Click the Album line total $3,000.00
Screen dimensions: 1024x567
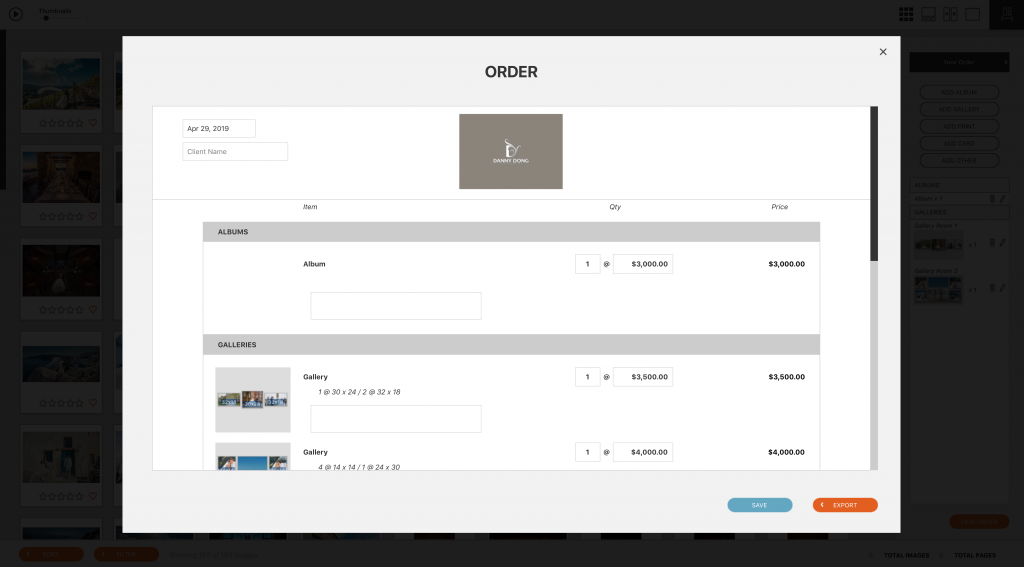click(x=786, y=264)
